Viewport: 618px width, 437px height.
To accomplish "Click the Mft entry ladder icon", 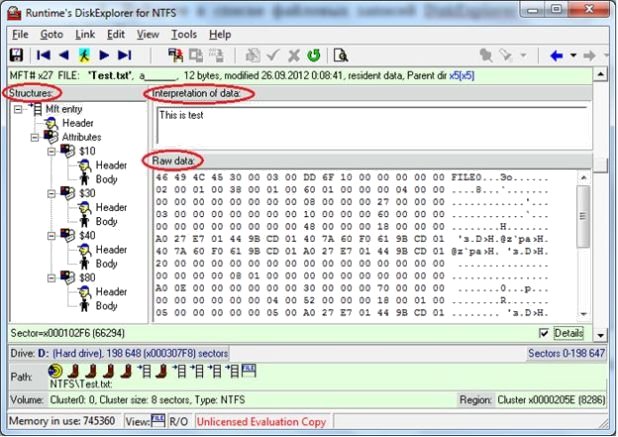I will (35, 109).
